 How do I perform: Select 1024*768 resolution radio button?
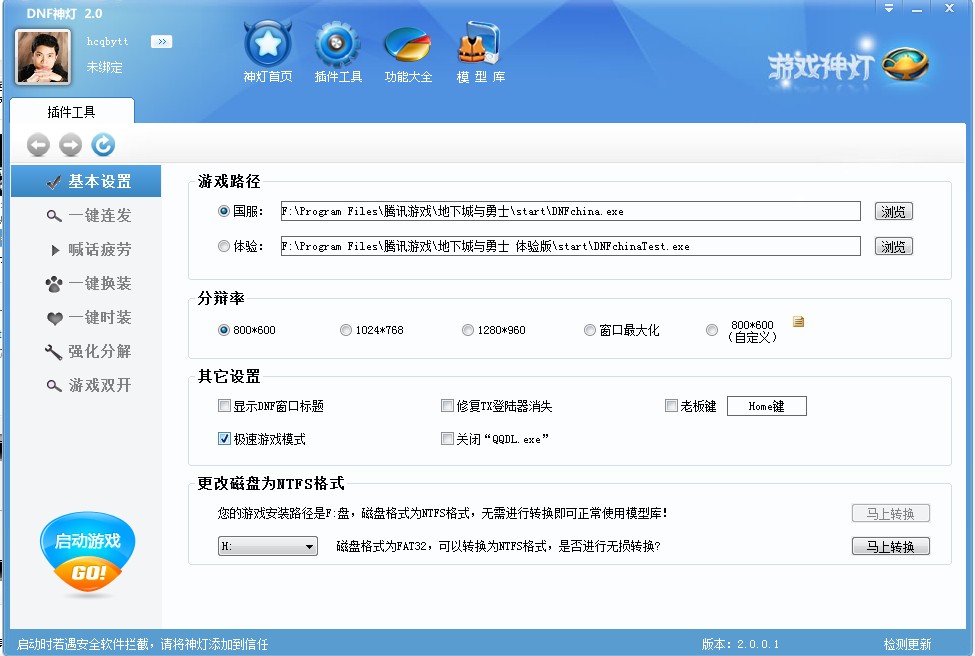(x=346, y=330)
